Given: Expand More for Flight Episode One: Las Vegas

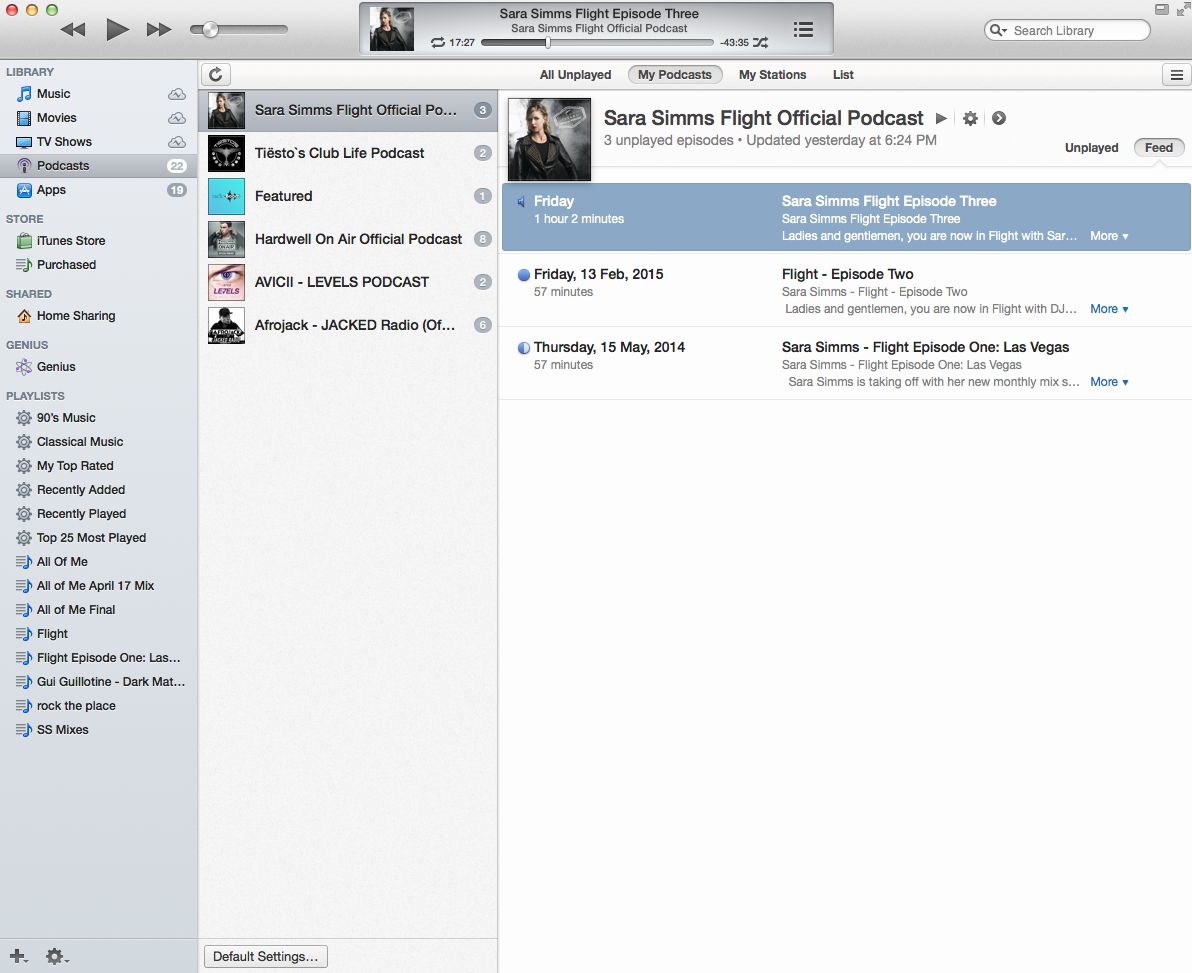Looking at the screenshot, I should click(x=1109, y=382).
